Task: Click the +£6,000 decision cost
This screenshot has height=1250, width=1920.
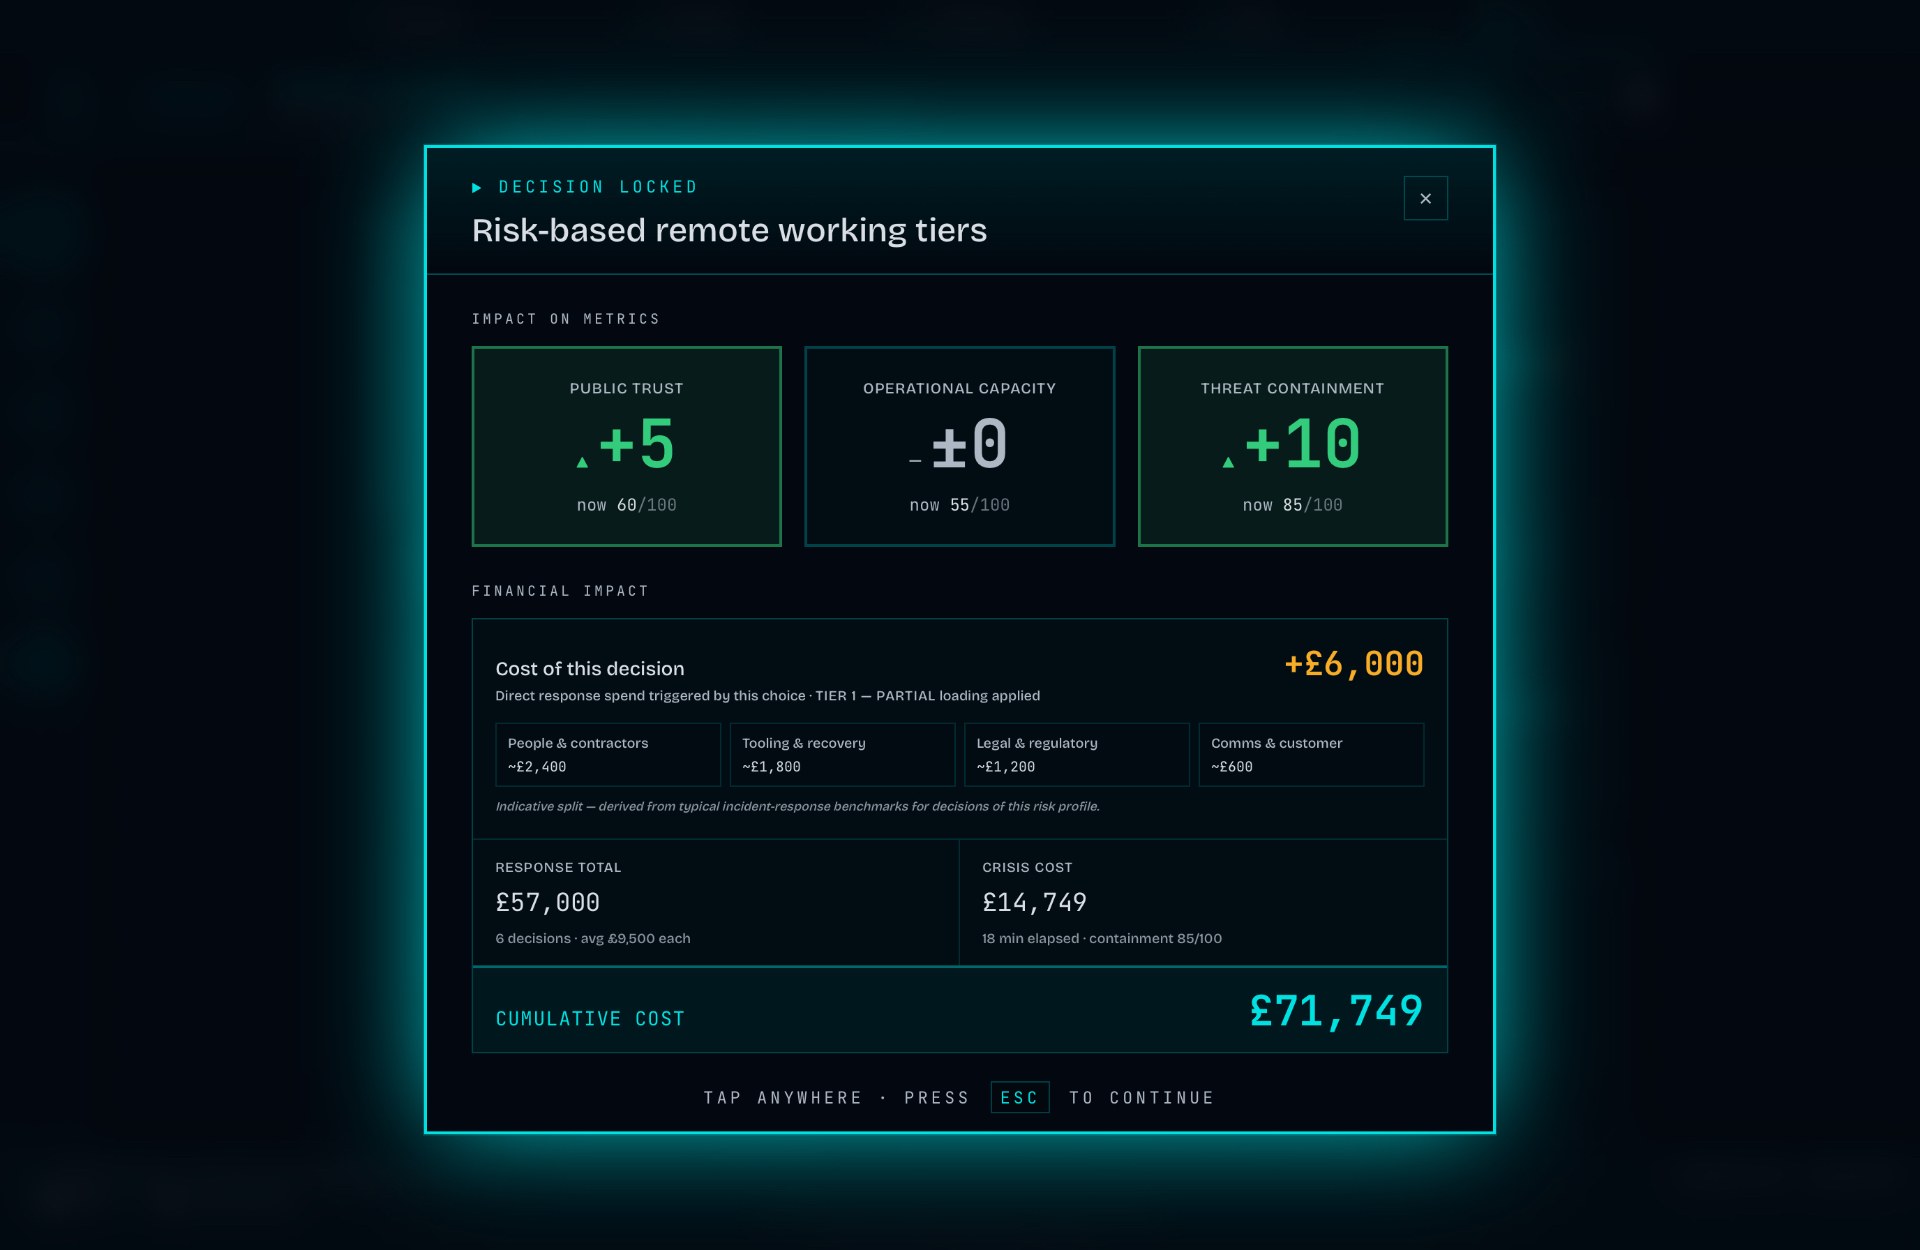Action: point(1353,664)
